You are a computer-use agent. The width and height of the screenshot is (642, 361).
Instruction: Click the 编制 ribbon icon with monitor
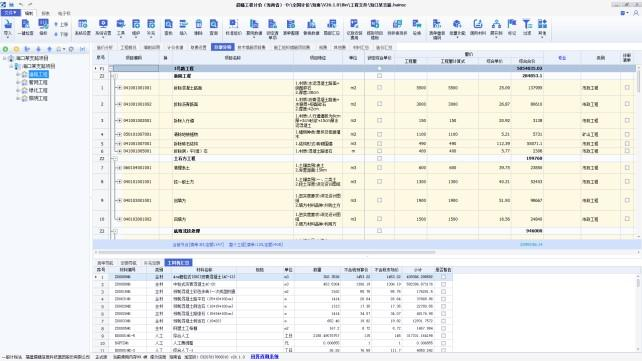click(43, 27)
